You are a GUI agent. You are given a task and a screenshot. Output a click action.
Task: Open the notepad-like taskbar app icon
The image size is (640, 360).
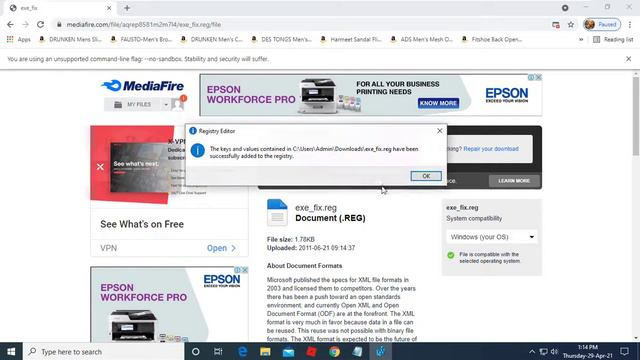tap(358, 351)
